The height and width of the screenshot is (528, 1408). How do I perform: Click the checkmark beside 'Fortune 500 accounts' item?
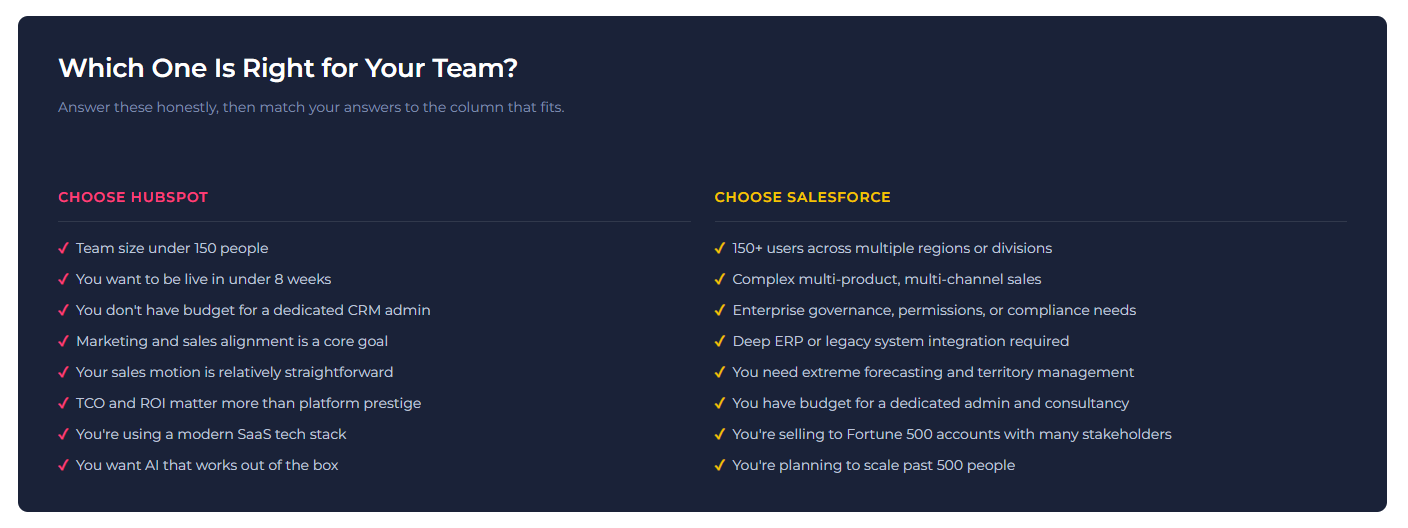(719, 434)
